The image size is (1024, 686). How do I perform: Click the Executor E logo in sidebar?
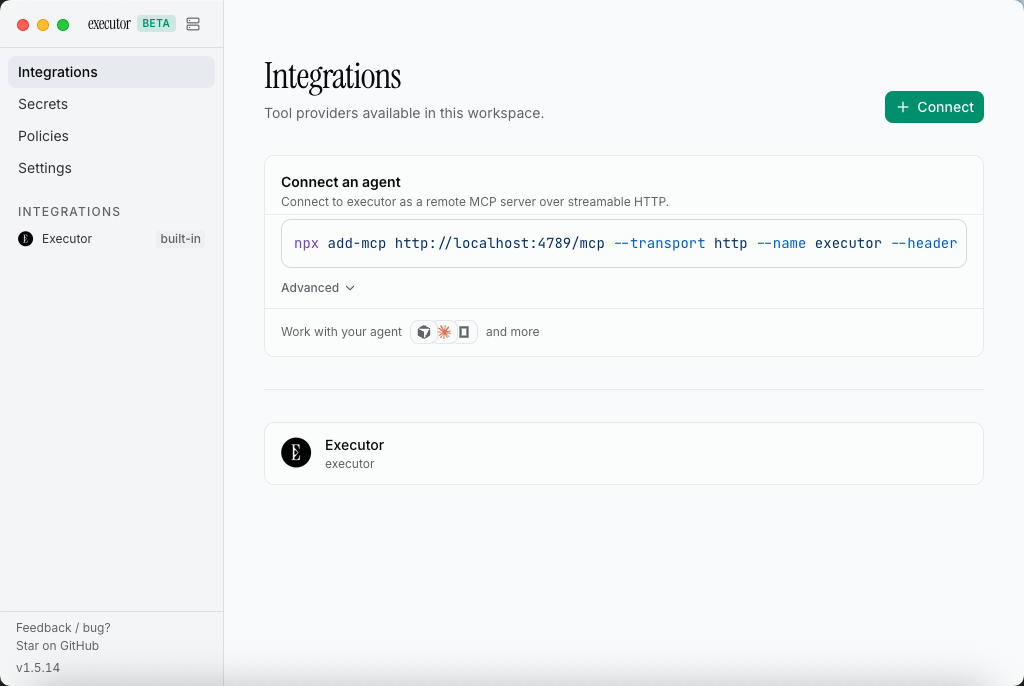point(25,238)
